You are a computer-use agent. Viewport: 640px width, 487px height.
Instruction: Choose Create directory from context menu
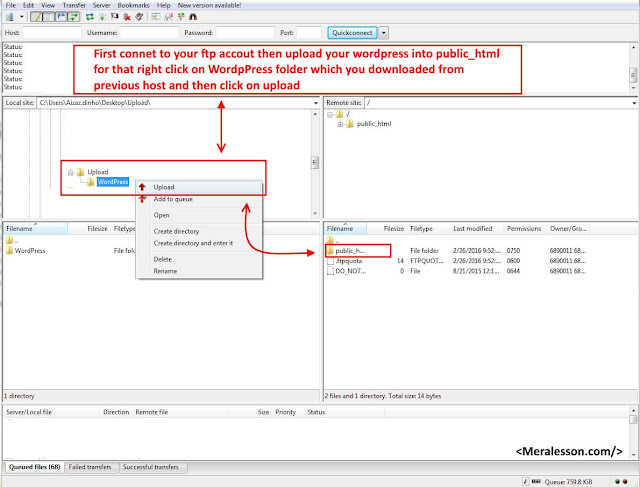click(x=199, y=231)
